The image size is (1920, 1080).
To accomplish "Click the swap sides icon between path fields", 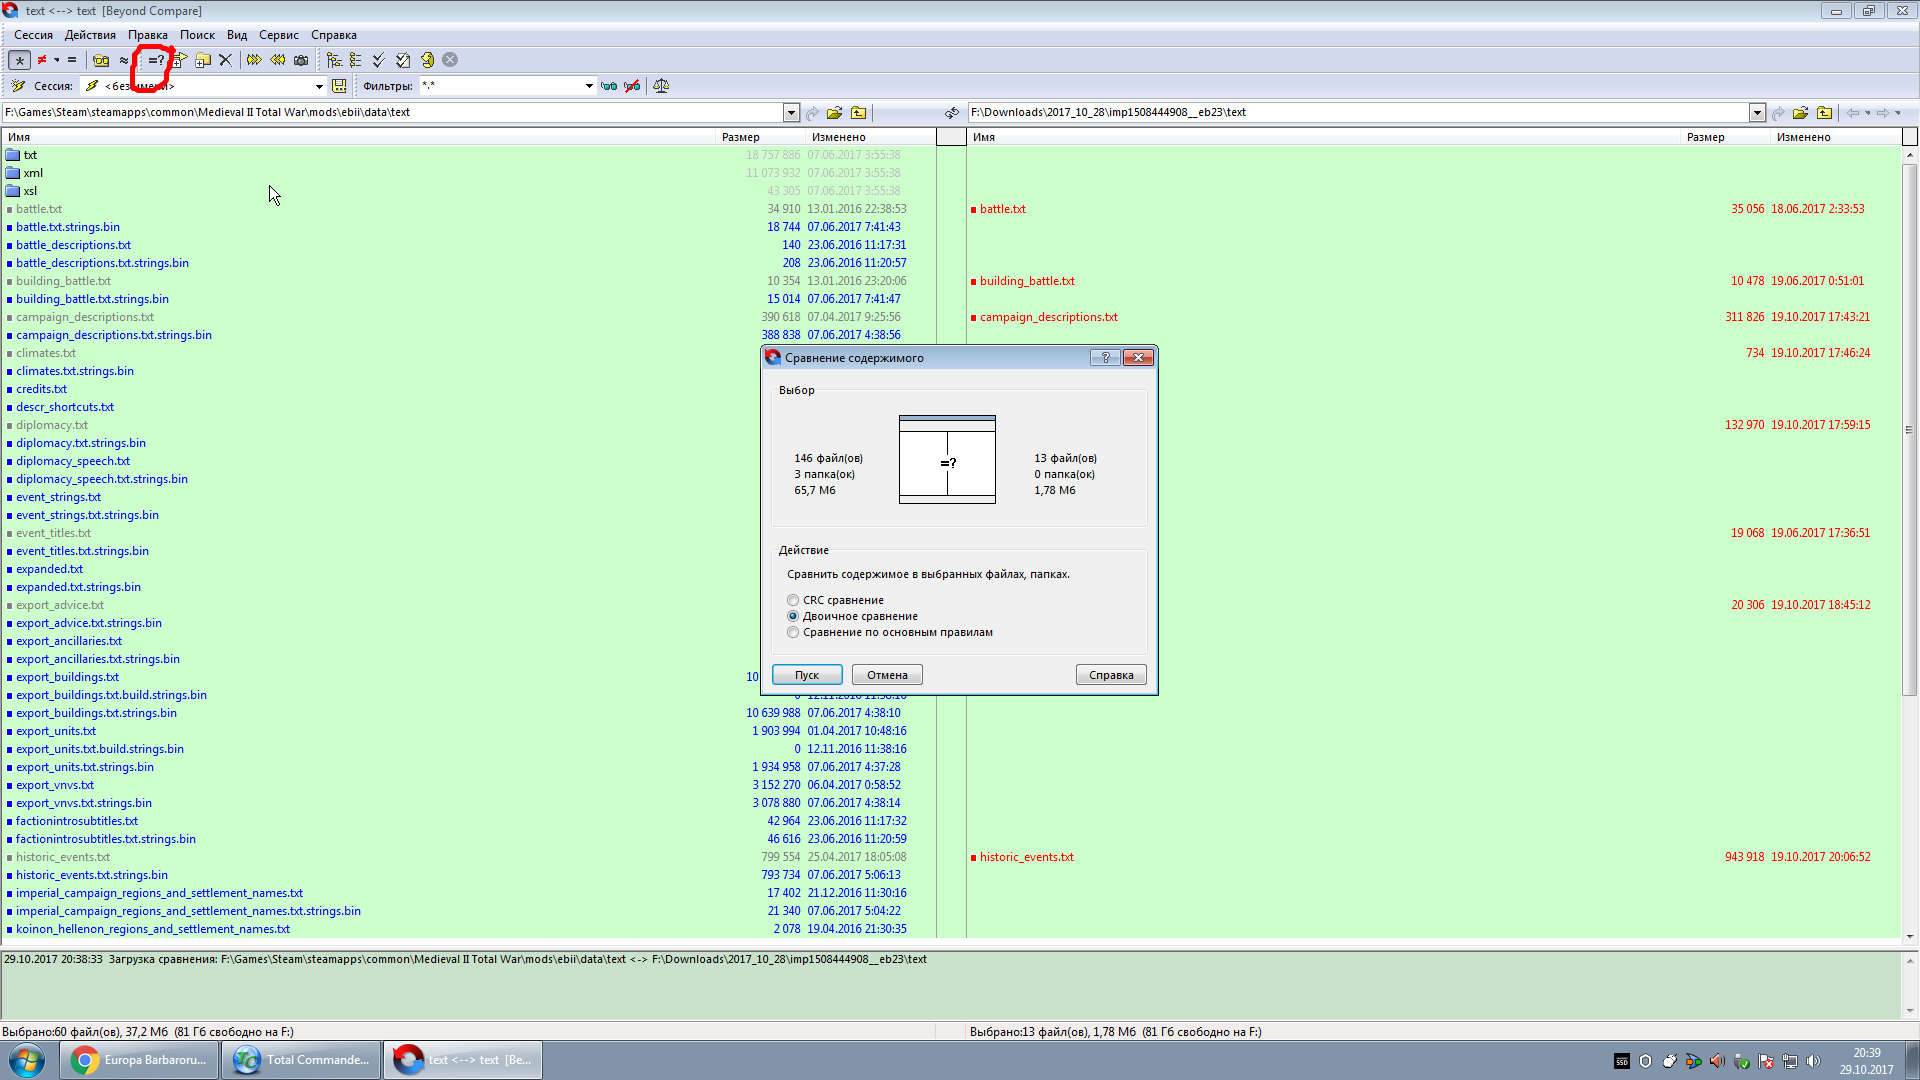I will tap(951, 113).
